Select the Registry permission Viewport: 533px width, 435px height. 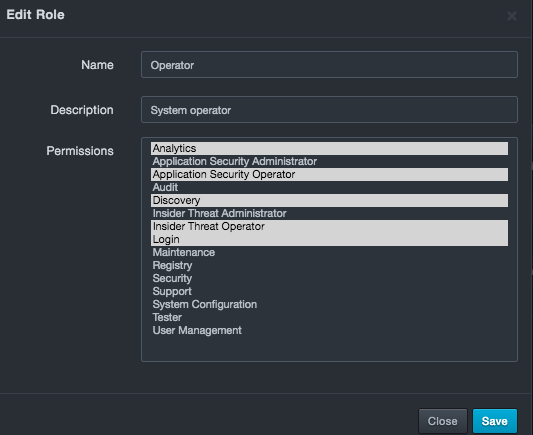(329, 265)
